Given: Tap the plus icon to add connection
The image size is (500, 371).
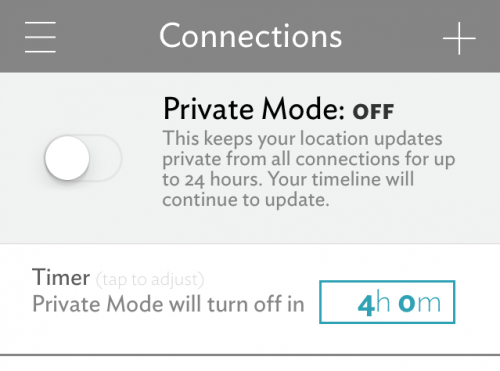Looking at the screenshot, I should [x=459, y=38].
